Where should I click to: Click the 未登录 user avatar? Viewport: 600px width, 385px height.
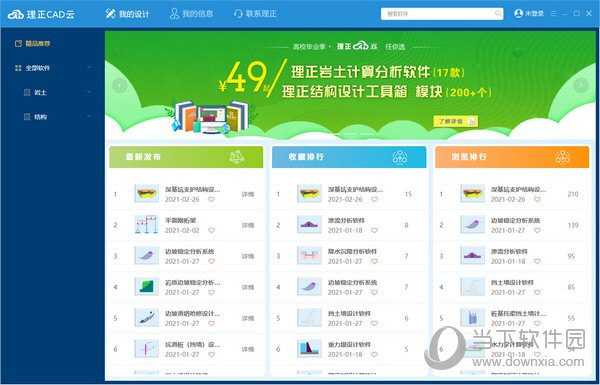pyautogui.click(x=518, y=14)
